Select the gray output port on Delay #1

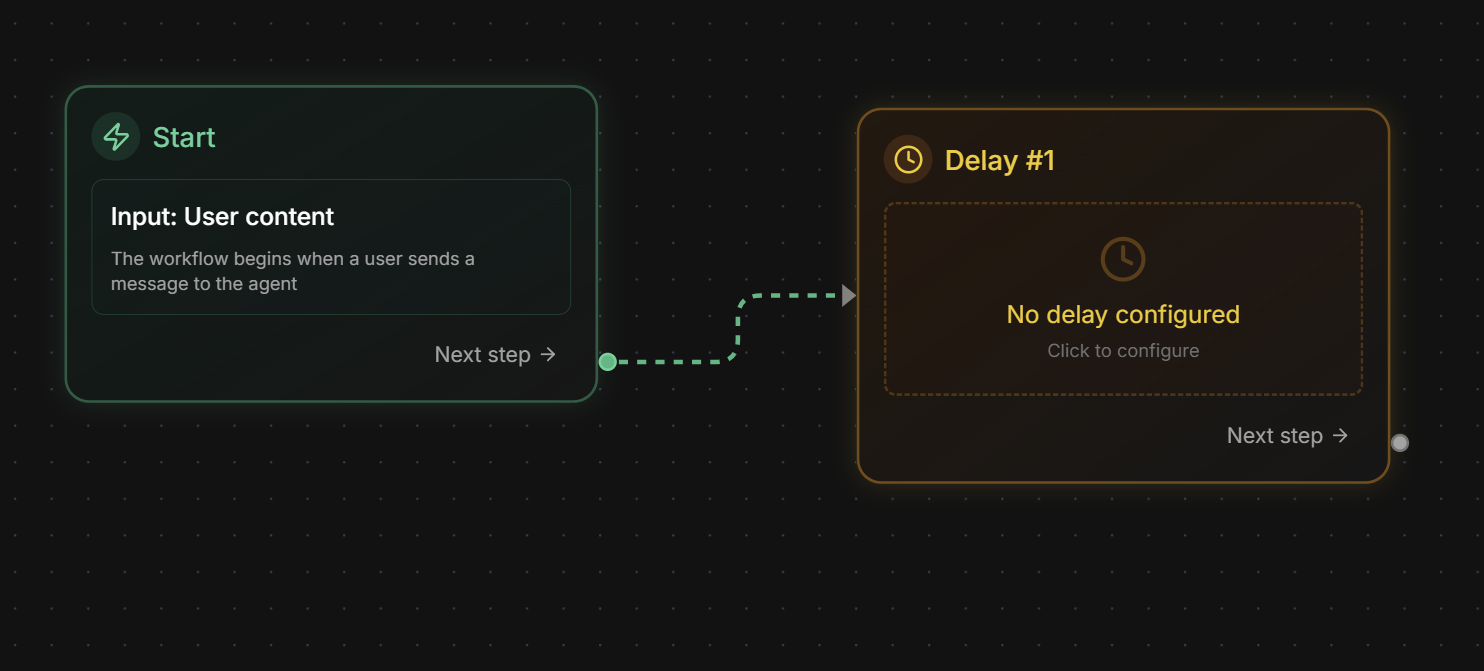(1400, 442)
